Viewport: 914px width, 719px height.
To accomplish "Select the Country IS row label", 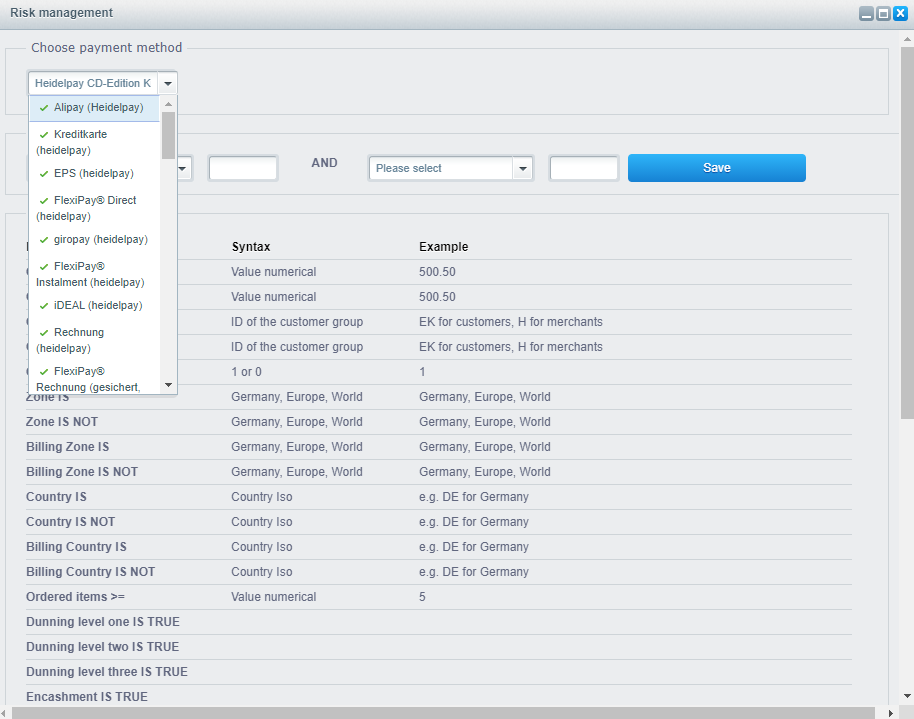I will coord(56,497).
